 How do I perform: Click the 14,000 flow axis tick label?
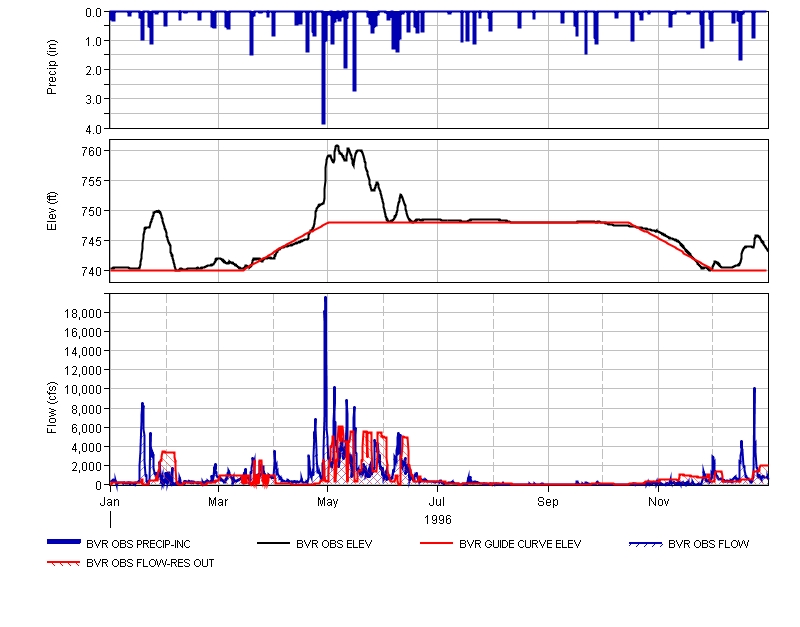point(83,352)
